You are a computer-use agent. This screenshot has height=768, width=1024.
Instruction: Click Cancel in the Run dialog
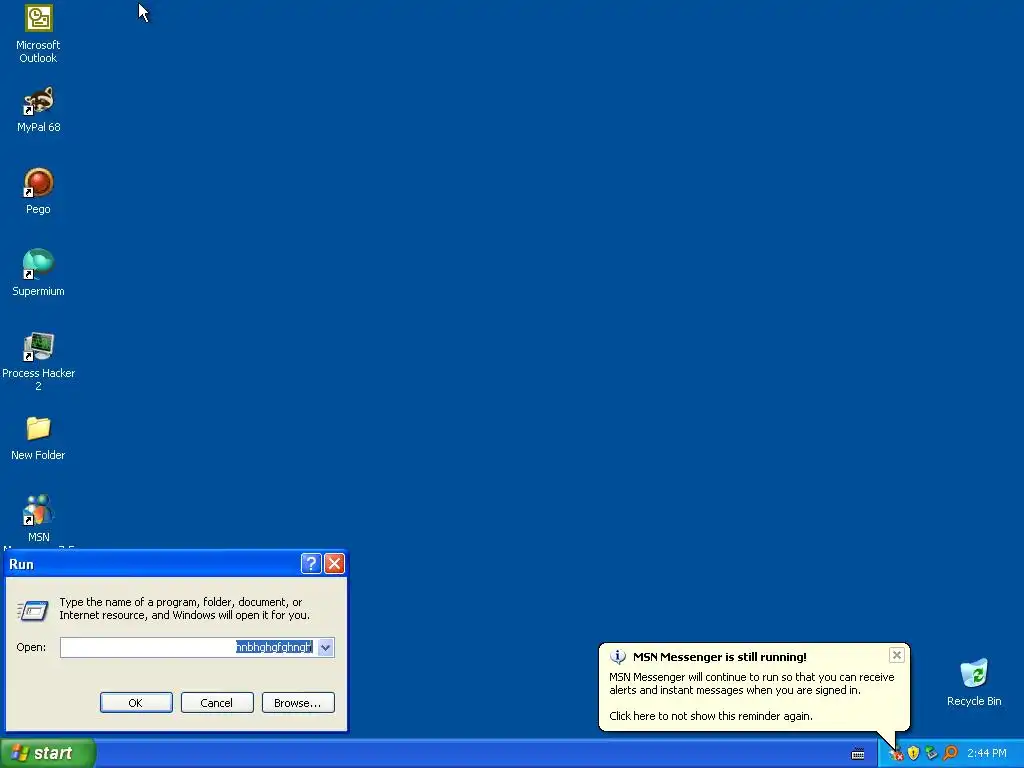[x=217, y=703]
